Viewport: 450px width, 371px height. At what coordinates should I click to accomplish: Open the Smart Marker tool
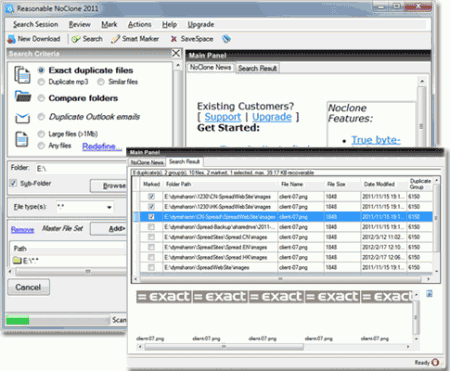(135, 39)
